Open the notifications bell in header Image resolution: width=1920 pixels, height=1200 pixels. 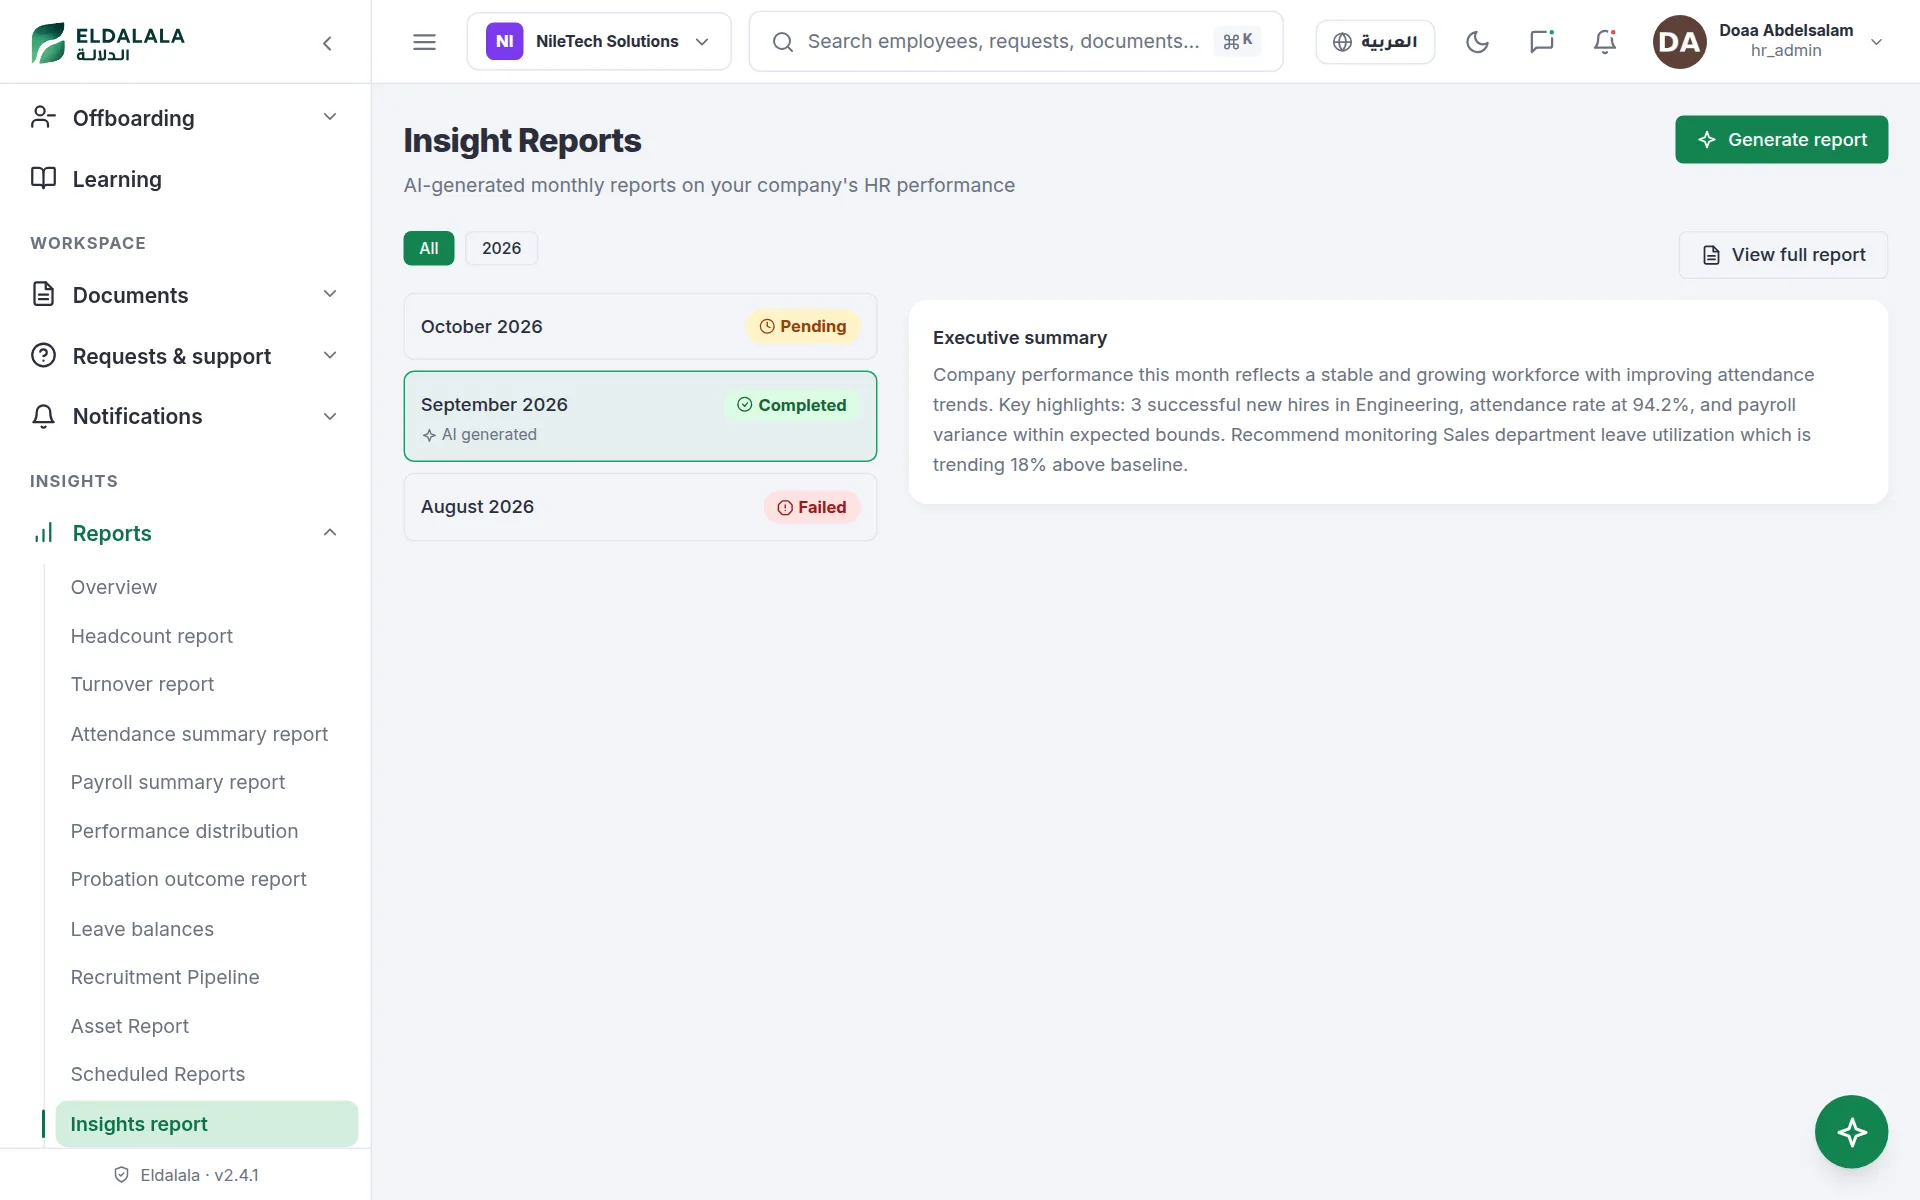[1605, 42]
